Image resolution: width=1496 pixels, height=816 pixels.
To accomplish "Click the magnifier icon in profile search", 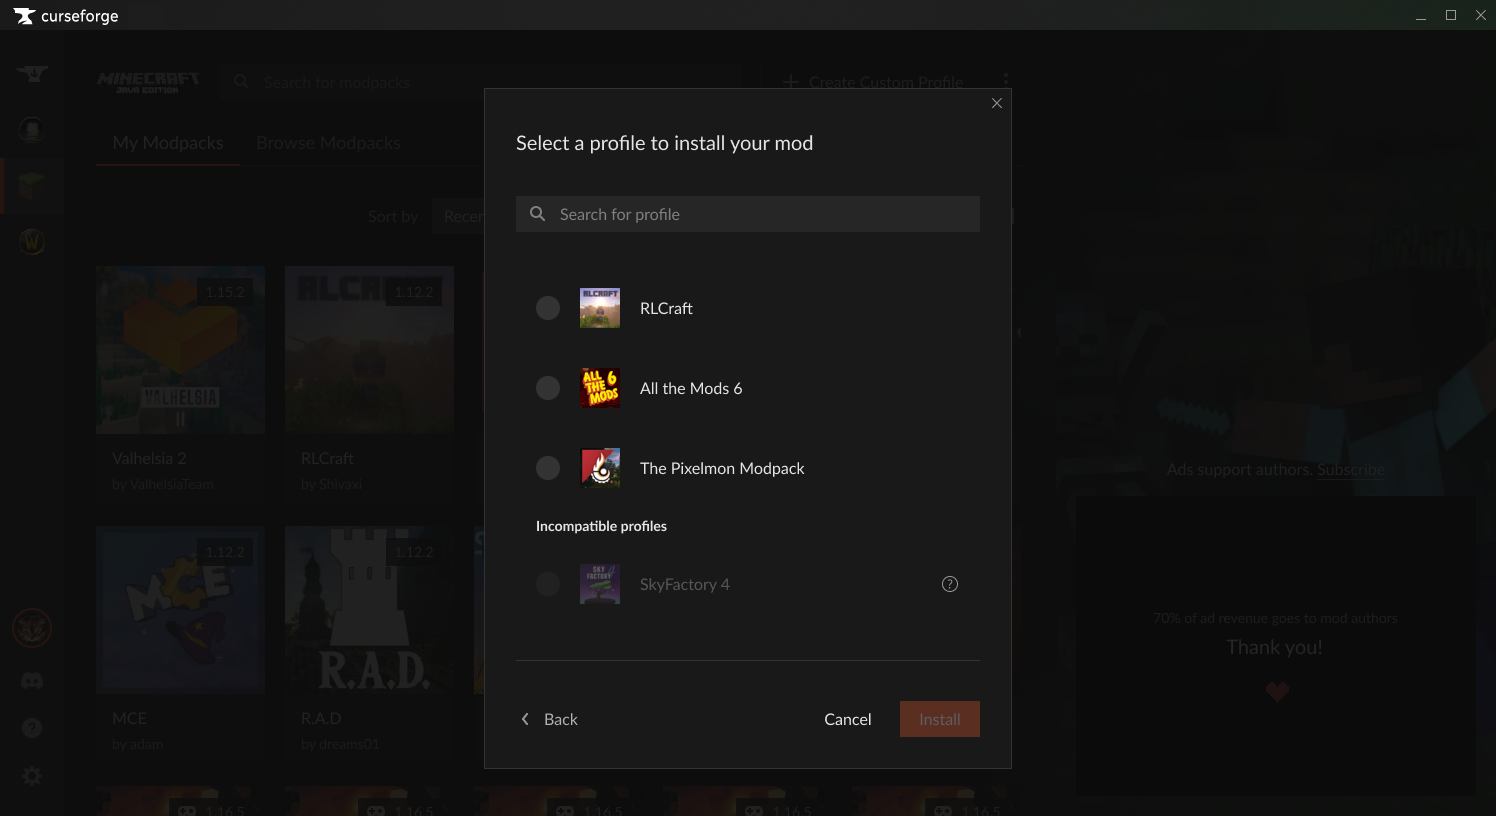I will [x=537, y=214].
